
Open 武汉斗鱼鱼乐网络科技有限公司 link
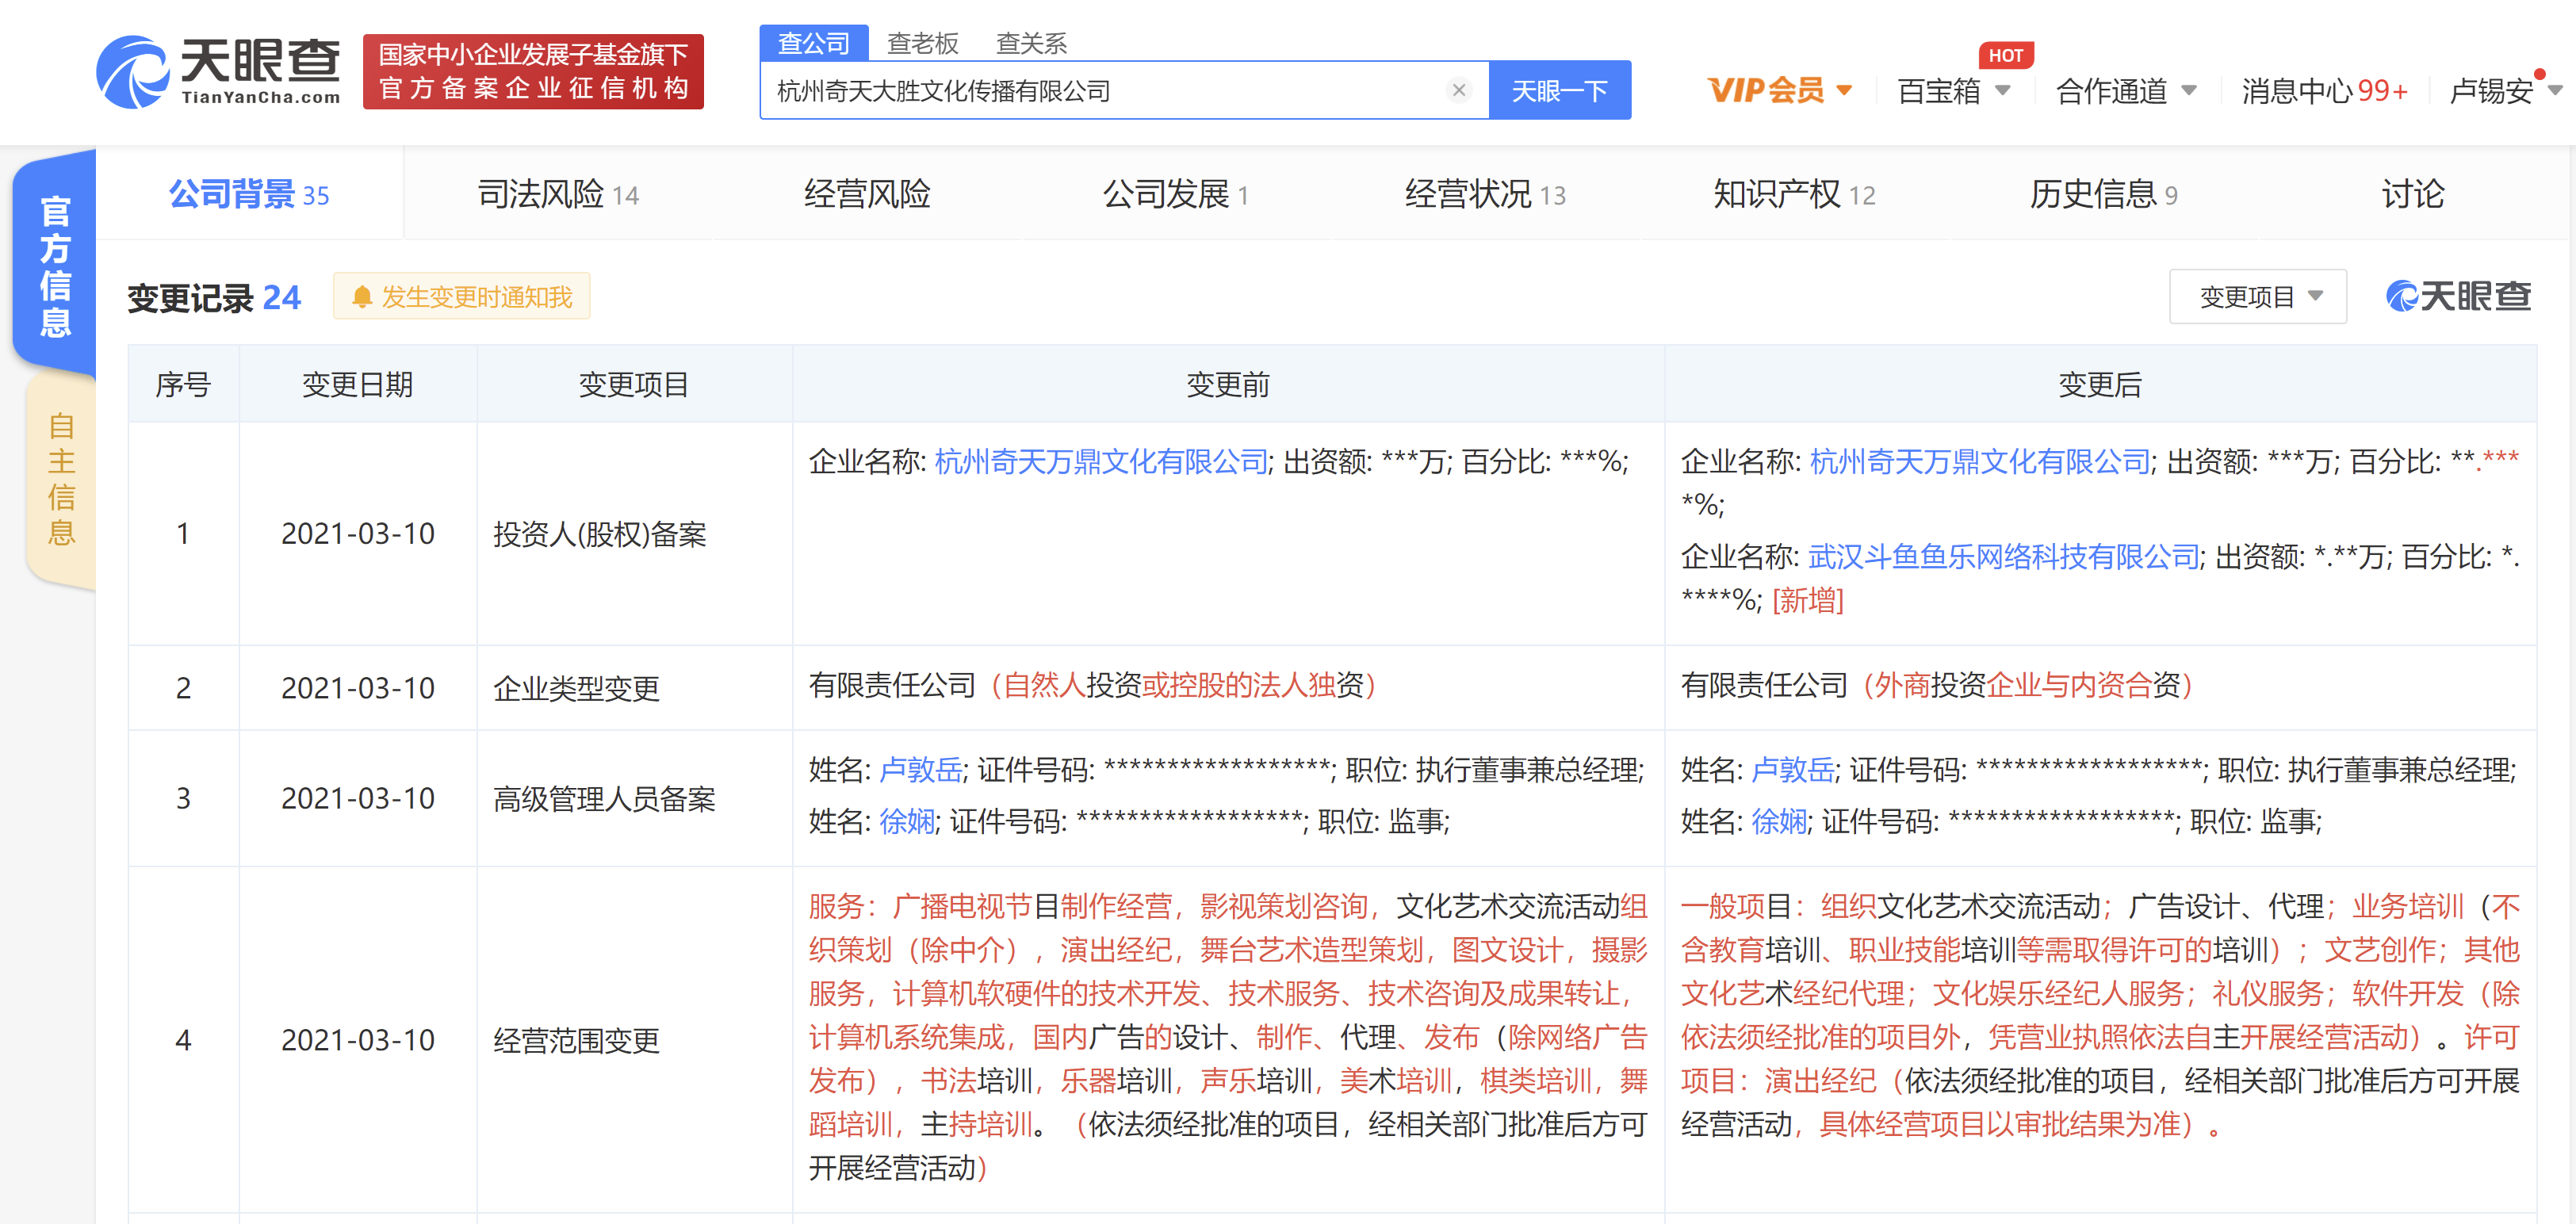click(x=2003, y=557)
